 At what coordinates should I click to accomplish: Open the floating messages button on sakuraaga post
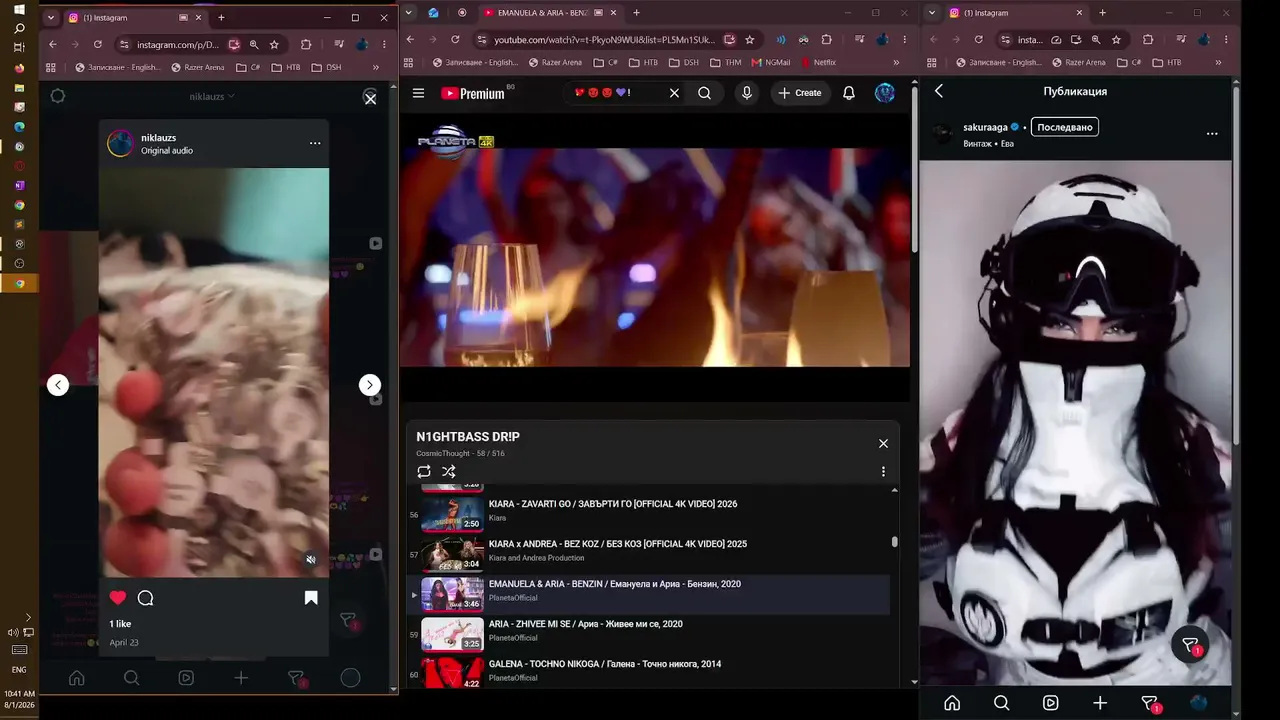click(x=1190, y=645)
